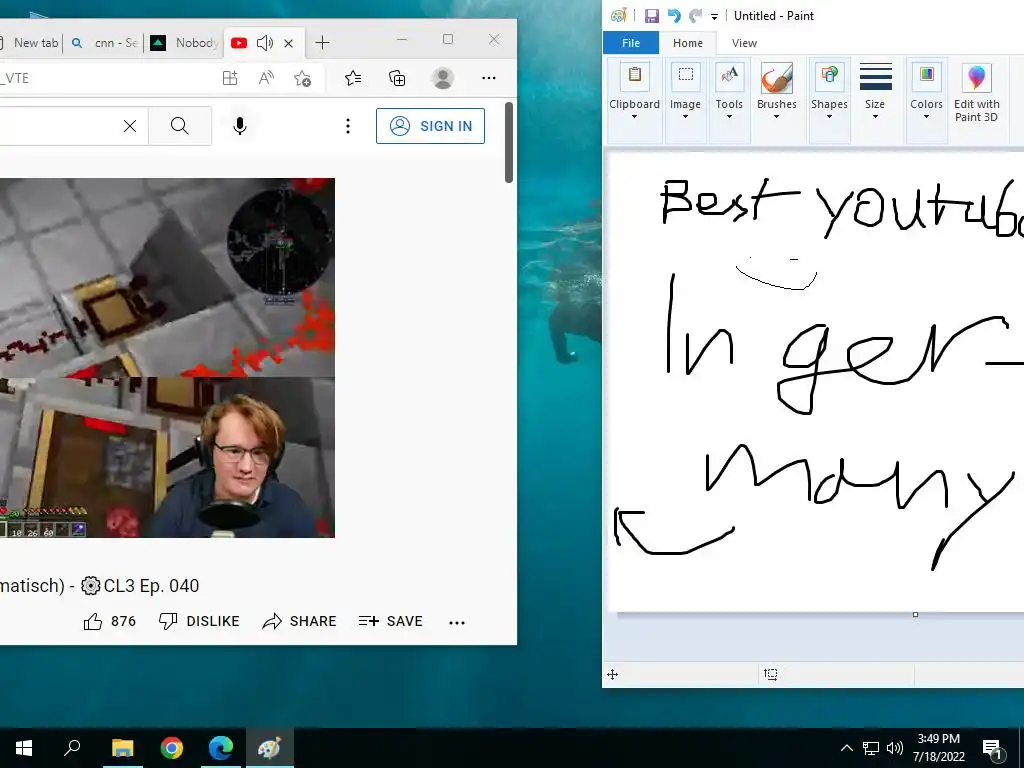The height and width of the screenshot is (768, 1024).
Task: Add this page to favorites star-plus icon
Action: click(x=302, y=78)
